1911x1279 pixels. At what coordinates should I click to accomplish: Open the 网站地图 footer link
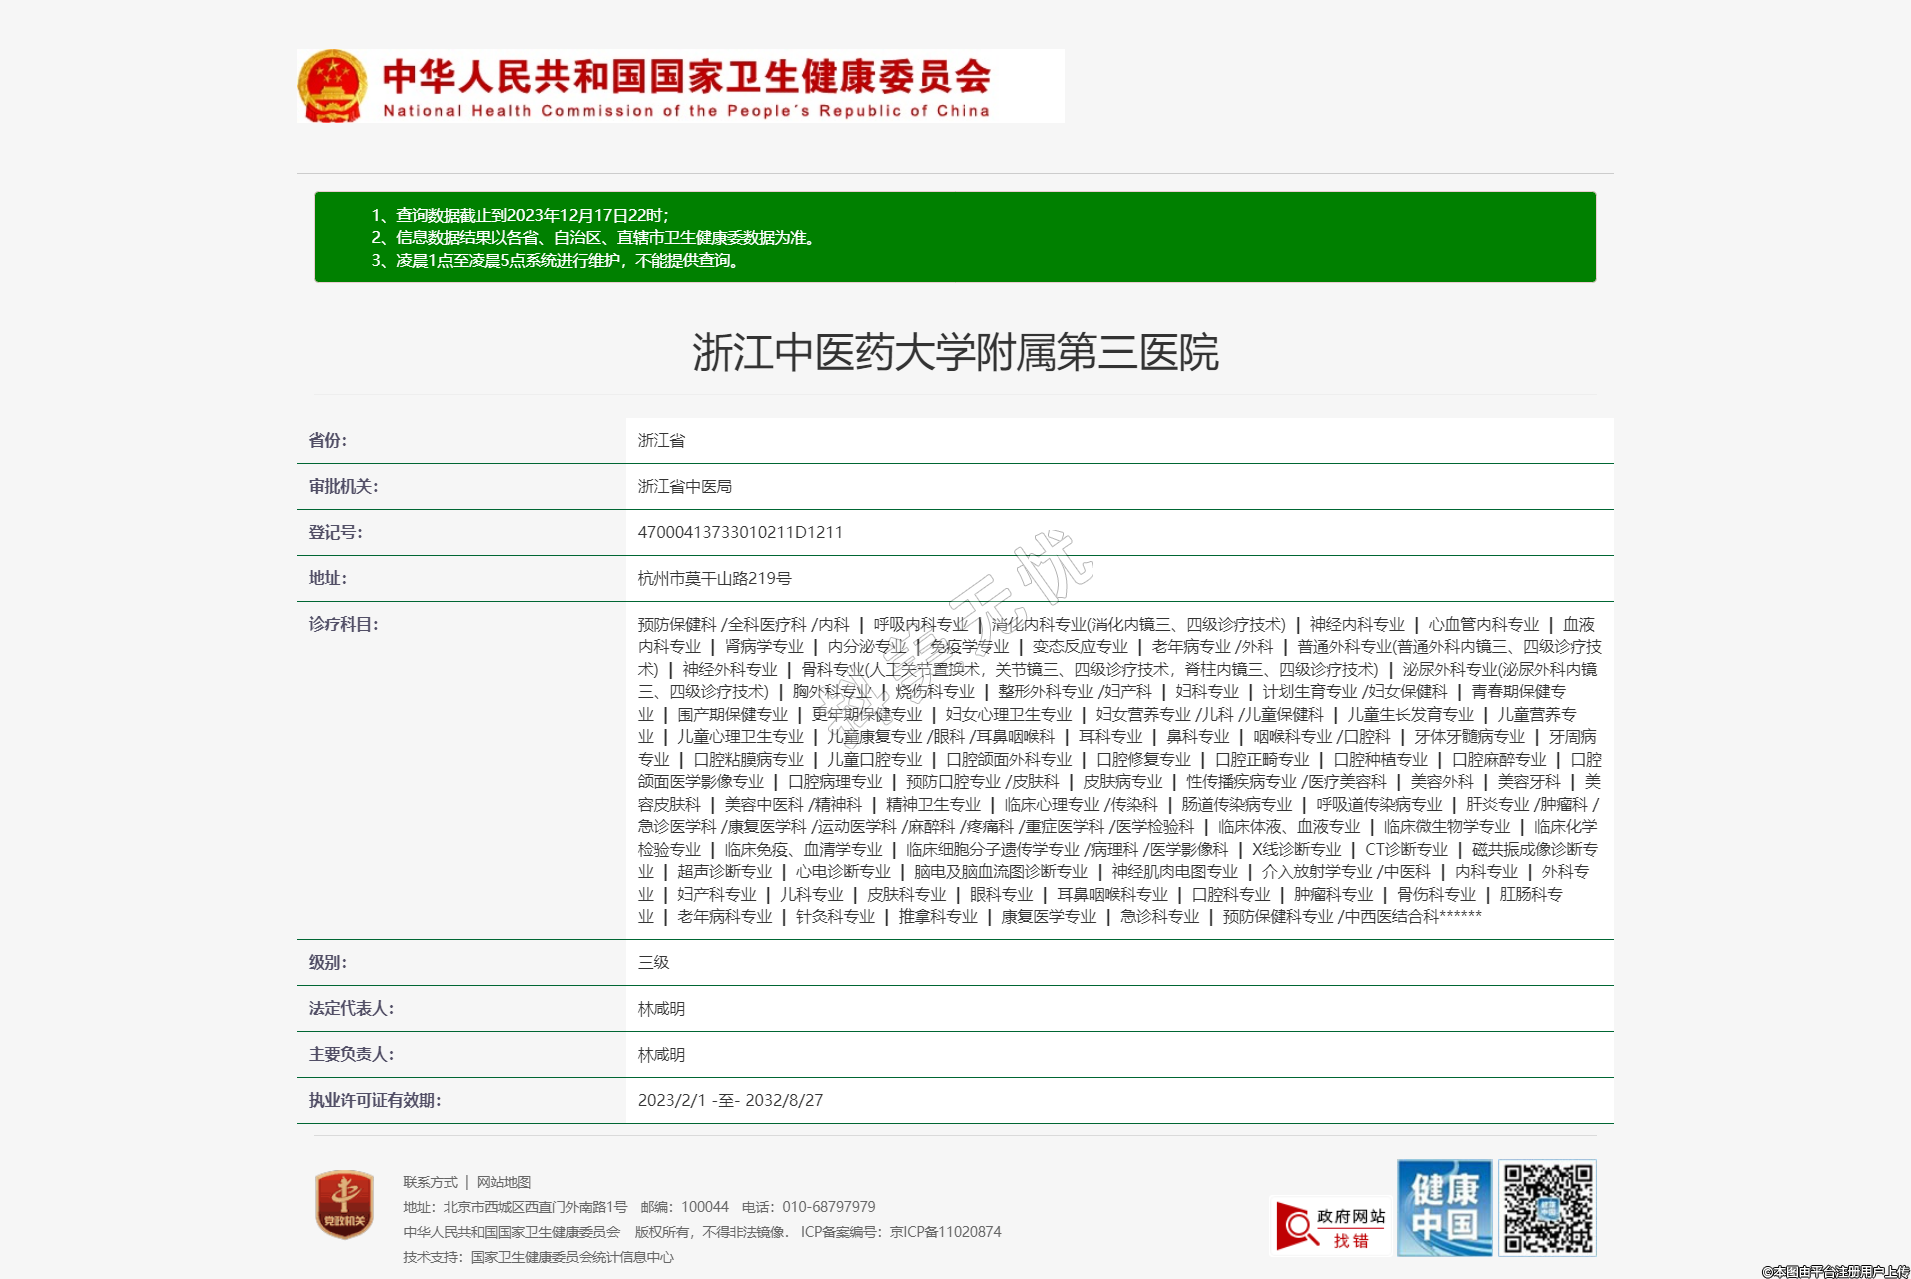click(x=504, y=1182)
